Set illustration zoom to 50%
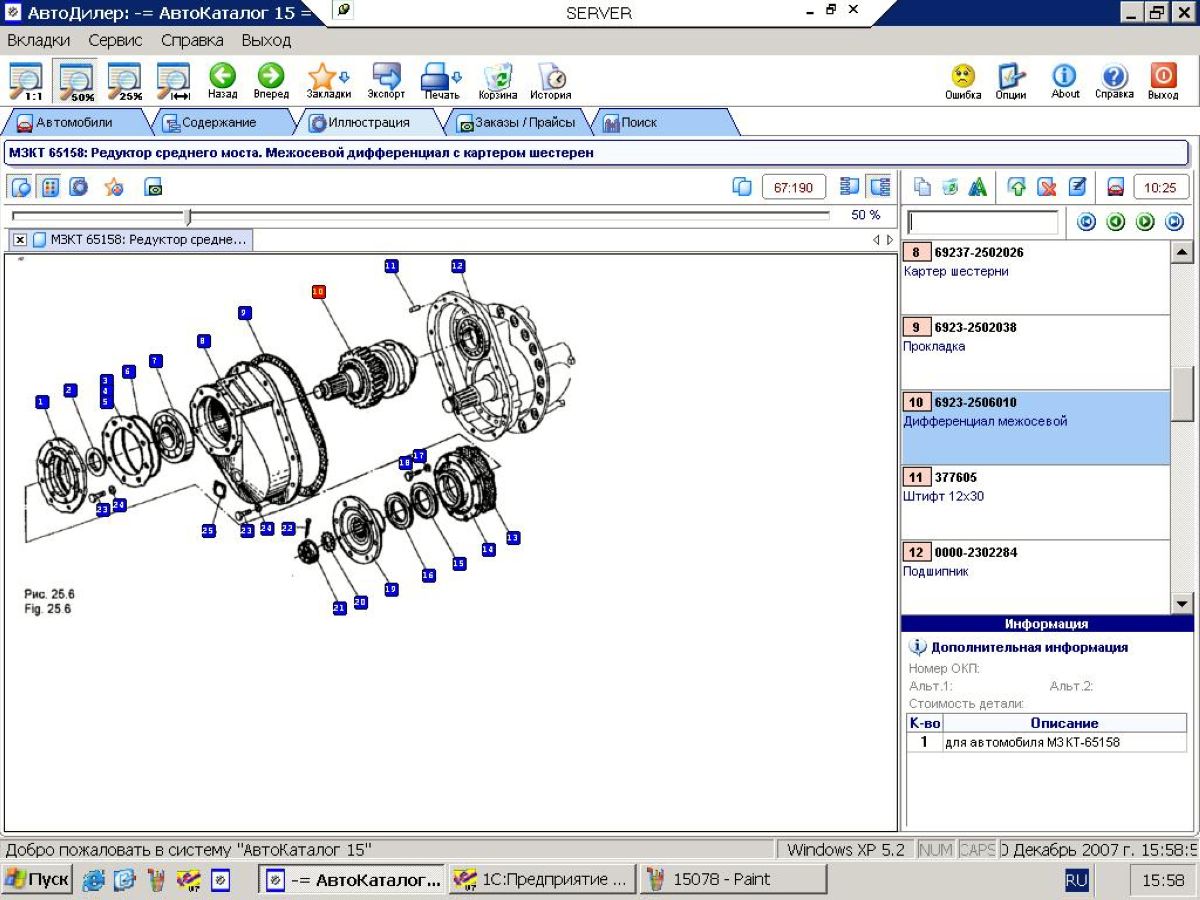Image resolution: width=1200 pixels, height=900 pixels. [x=76, y=81]
